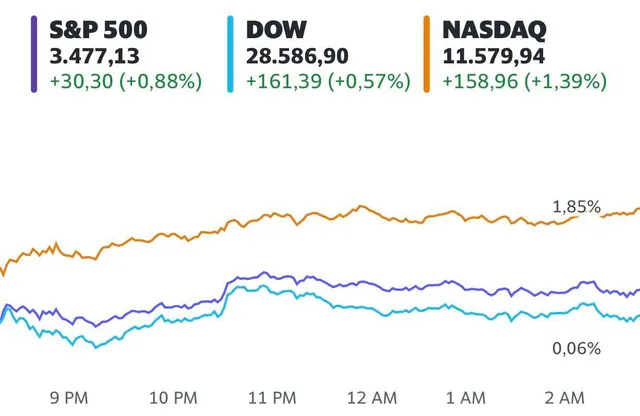Select the orange NASDAQ color bar
The image size is (640, 416).
click(x=427, y=54)
